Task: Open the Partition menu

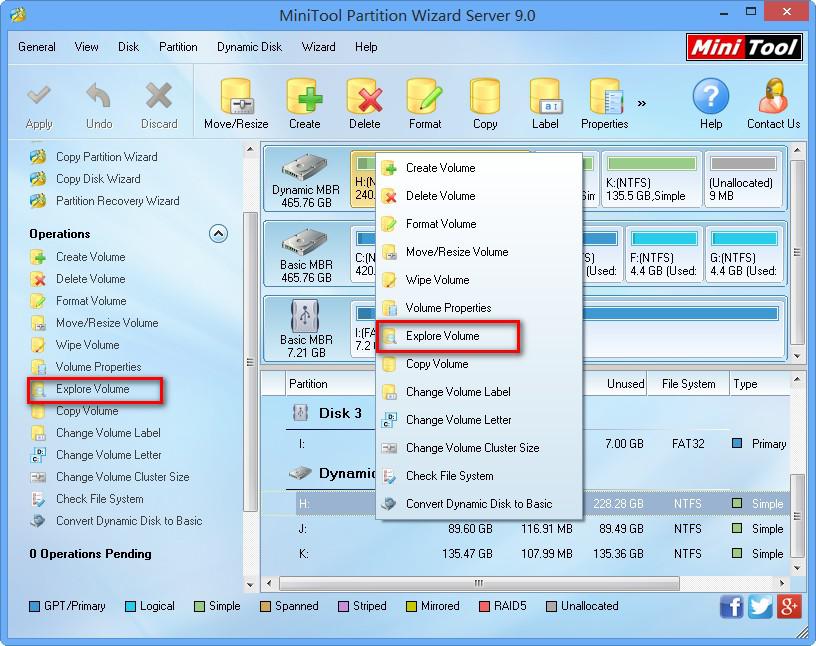Action: tap(178, 47)
